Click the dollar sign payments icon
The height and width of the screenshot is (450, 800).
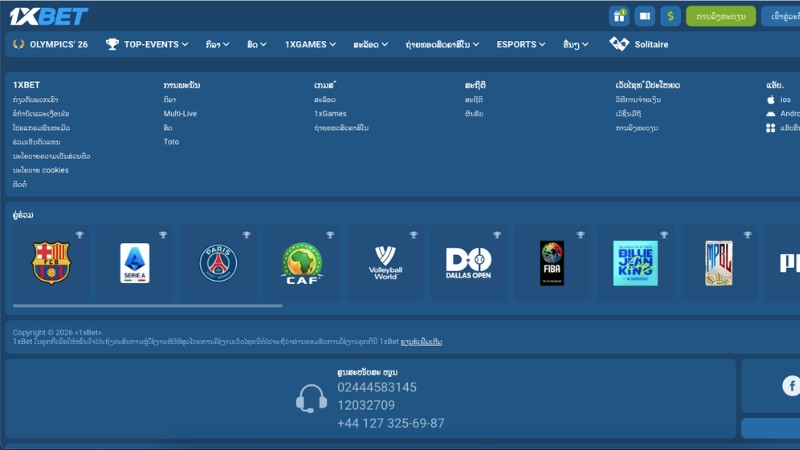point(670,16)
